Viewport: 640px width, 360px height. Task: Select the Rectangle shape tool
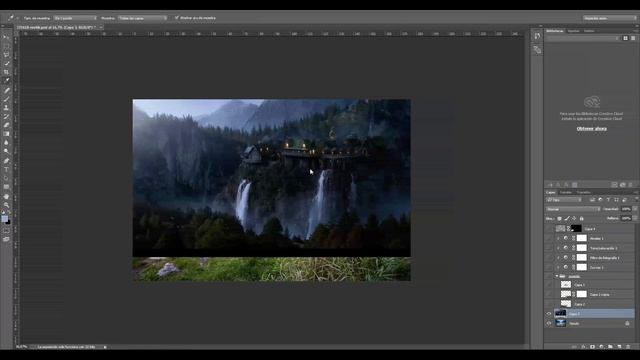(6, 187)
